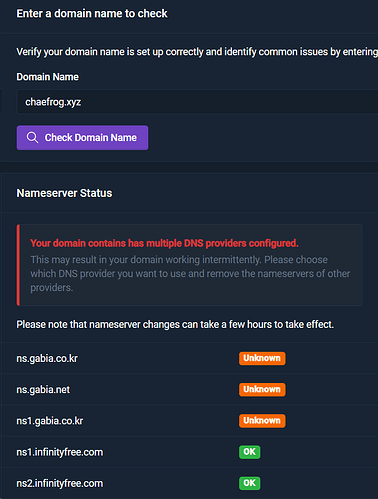Click the 'Verify your domain name' description text
The height and width of the screenshot is (499, 378).
point(197,52)
